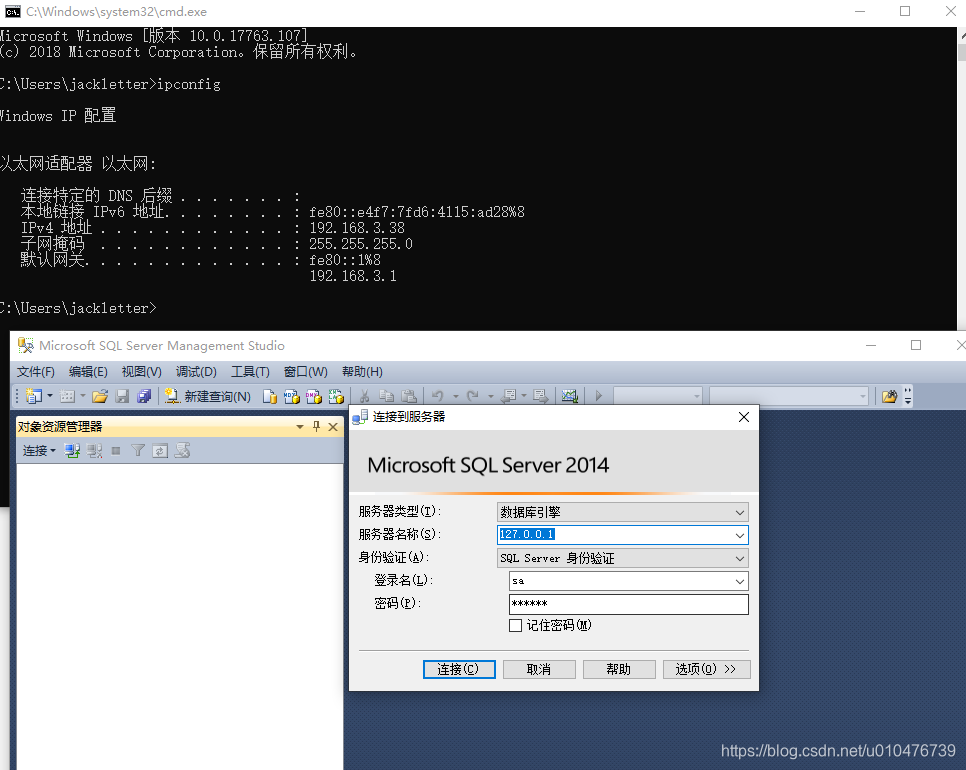
Task: Click the Refresh icon in Object Explorer
Action: pyautogui.click(x=160, y=451)
